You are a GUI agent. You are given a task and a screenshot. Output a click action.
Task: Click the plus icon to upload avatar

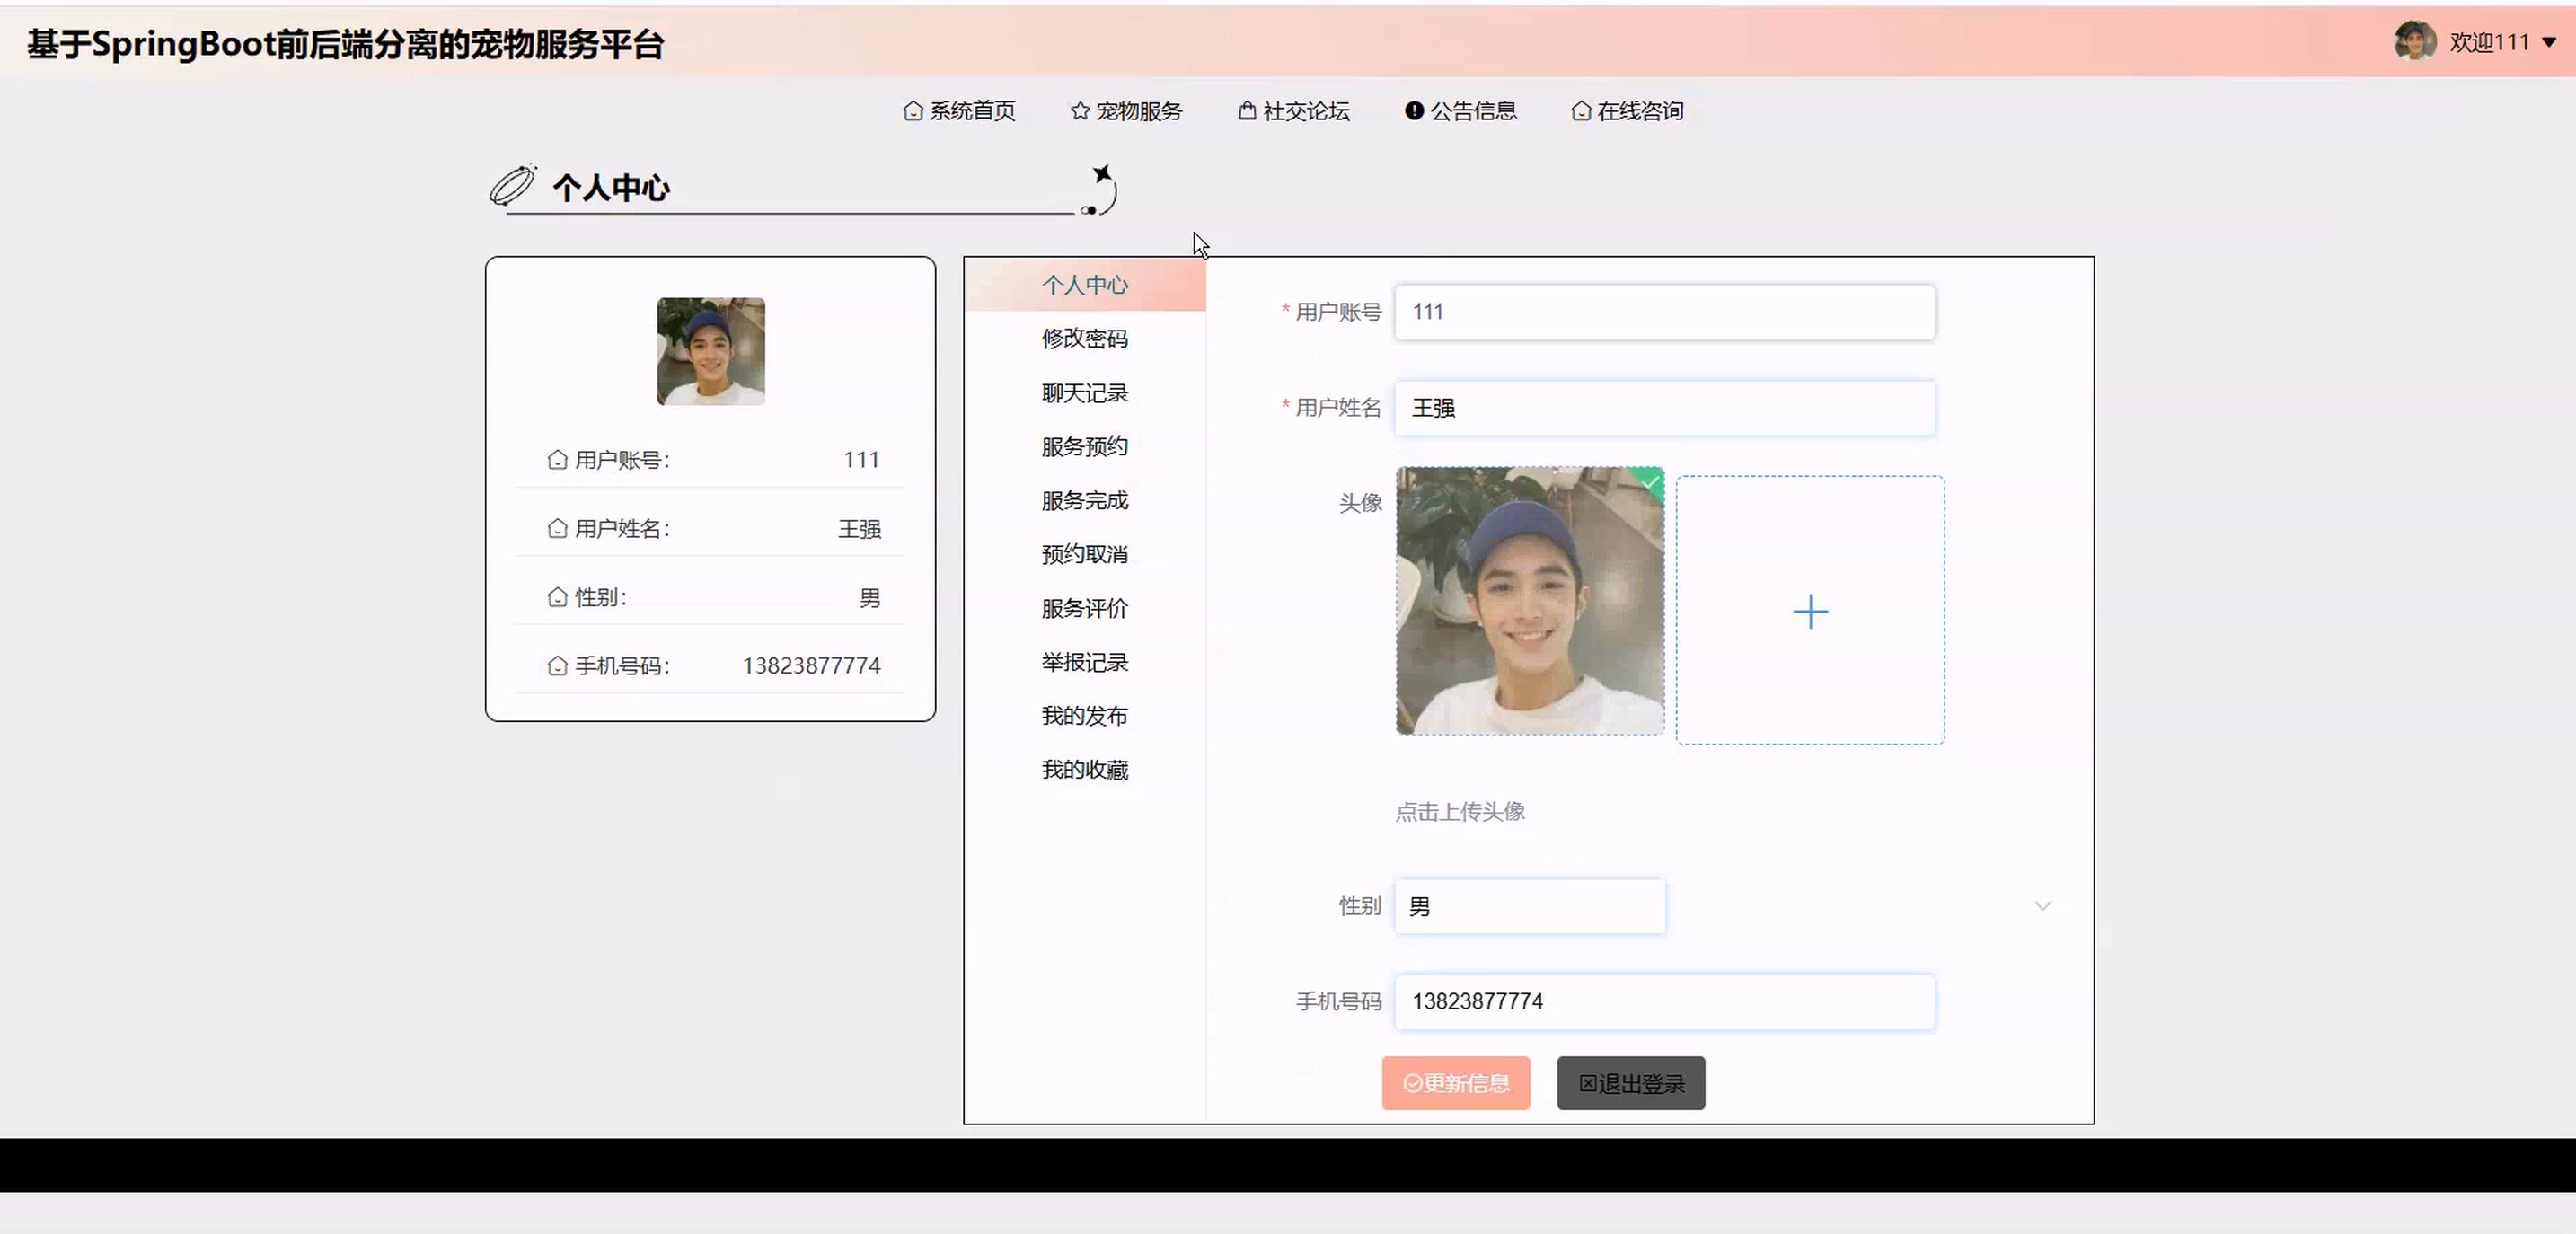click(x=1809, y=611)
